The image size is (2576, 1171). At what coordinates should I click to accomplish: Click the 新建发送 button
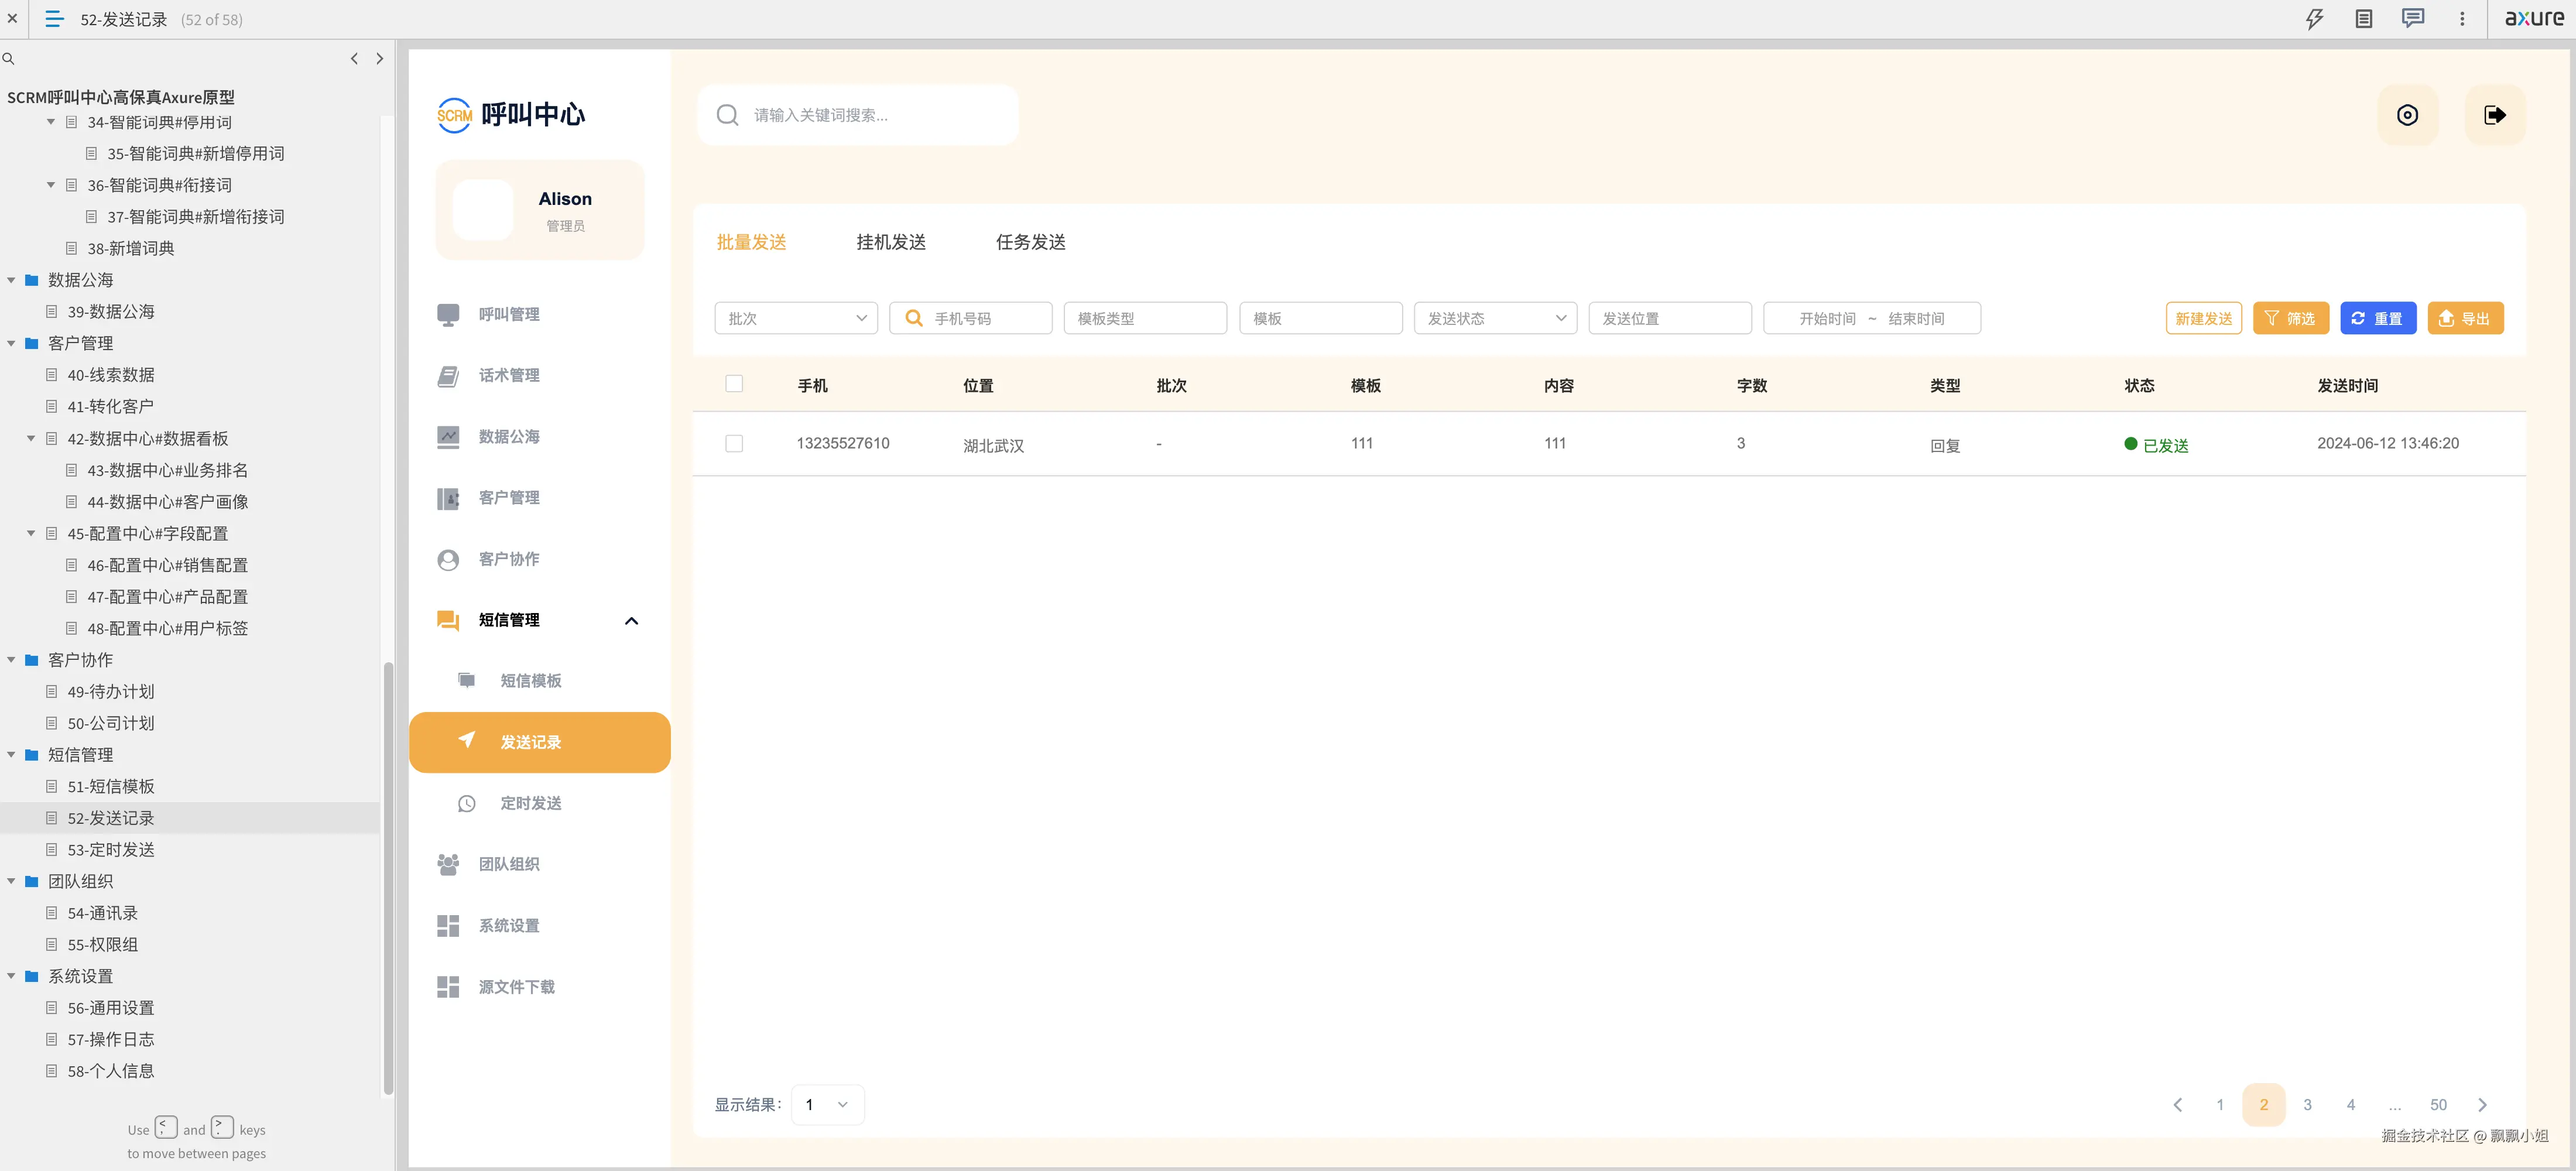tap(2203, 318)
